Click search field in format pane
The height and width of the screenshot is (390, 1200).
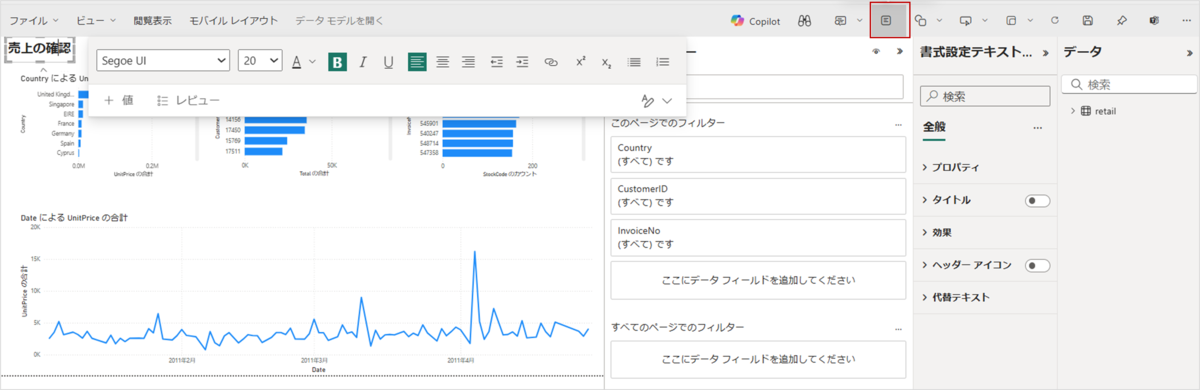click(x=985, y=96)
